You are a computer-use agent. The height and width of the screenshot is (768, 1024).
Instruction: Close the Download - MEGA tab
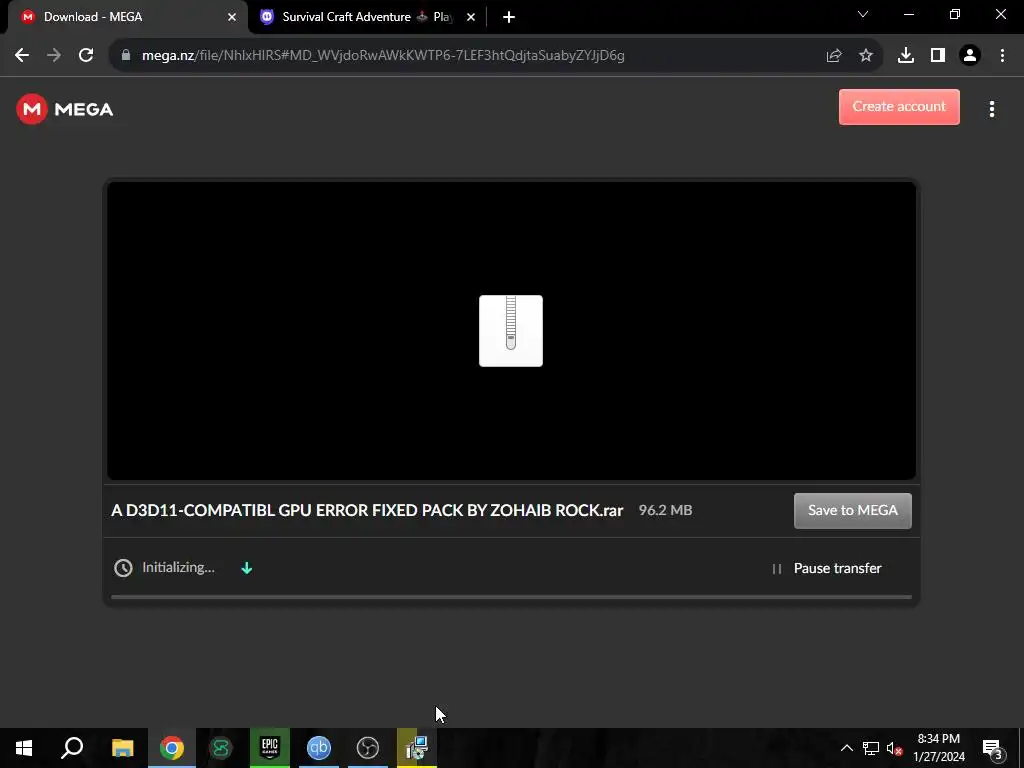232,17
